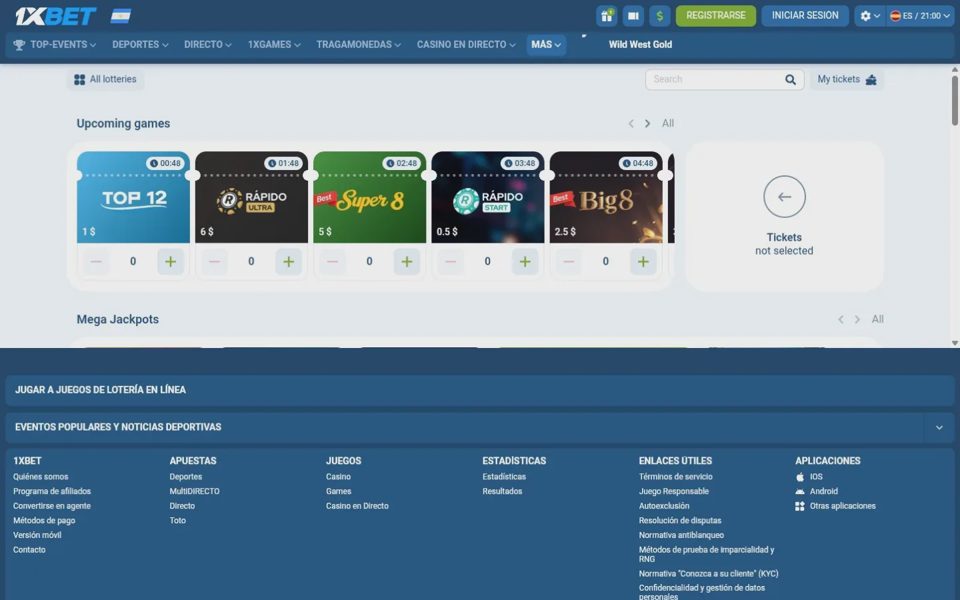Open language and time ES dropdown

pos(920,16)
